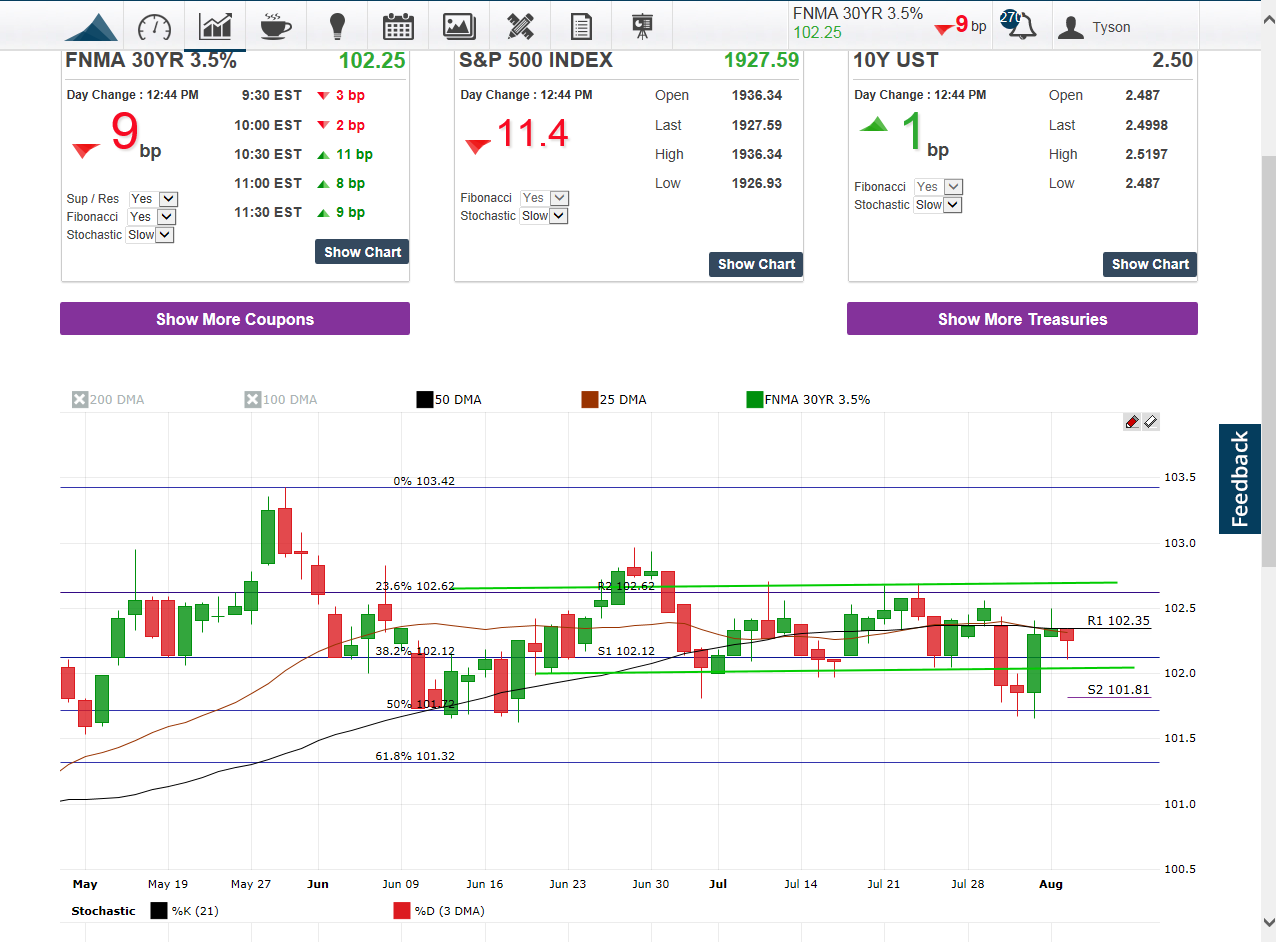Click the coffee cup icon in toolbar
Viewport: 1276px width, 942px height.
point(275,26)
